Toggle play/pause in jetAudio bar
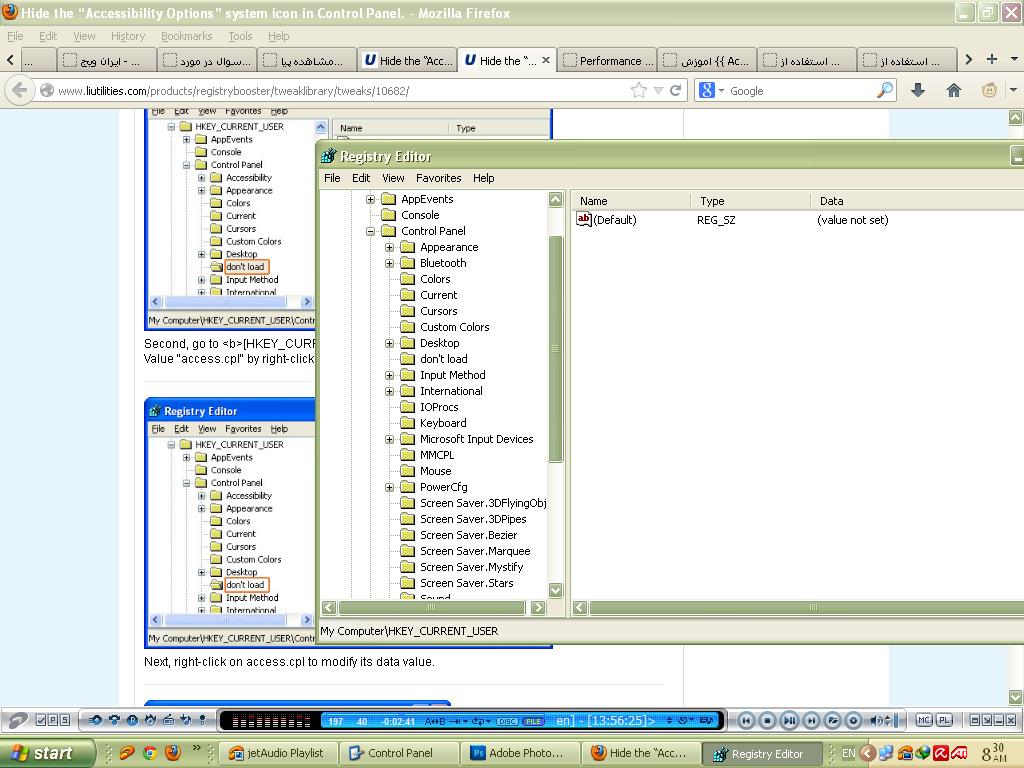1024x768 pixels. tap(789, 720)
